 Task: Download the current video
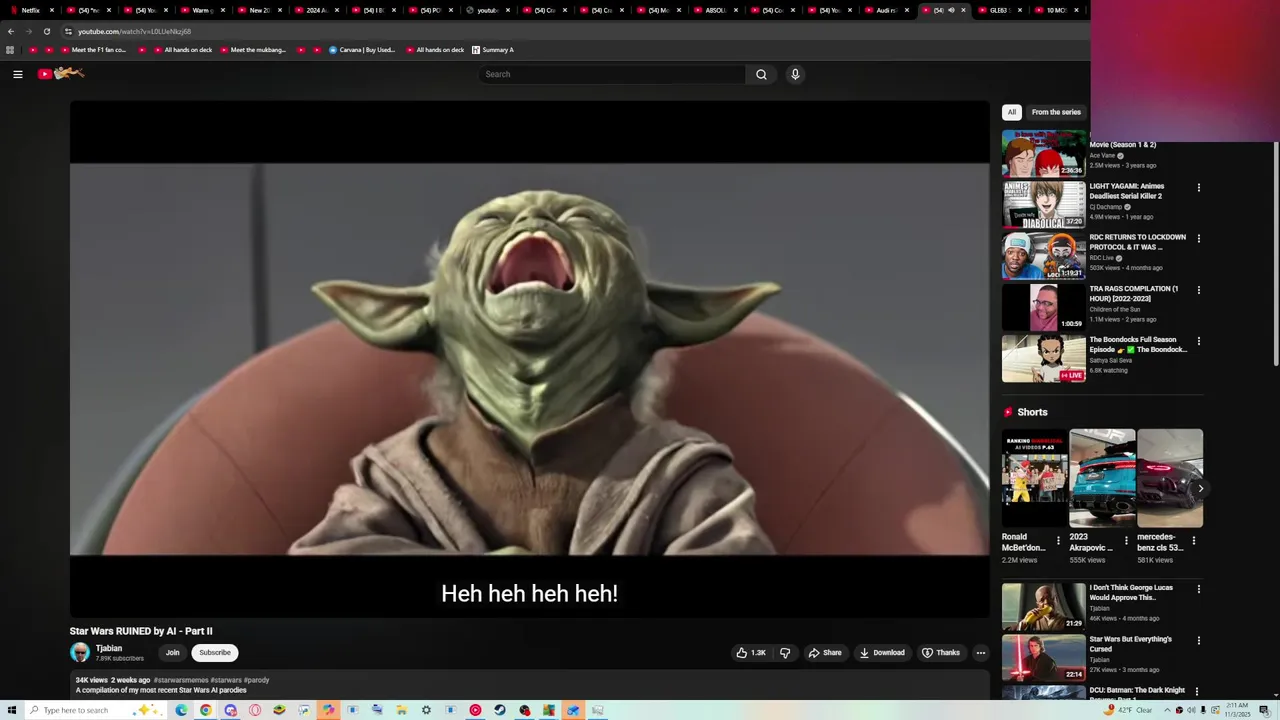click(x=882, y=653)
